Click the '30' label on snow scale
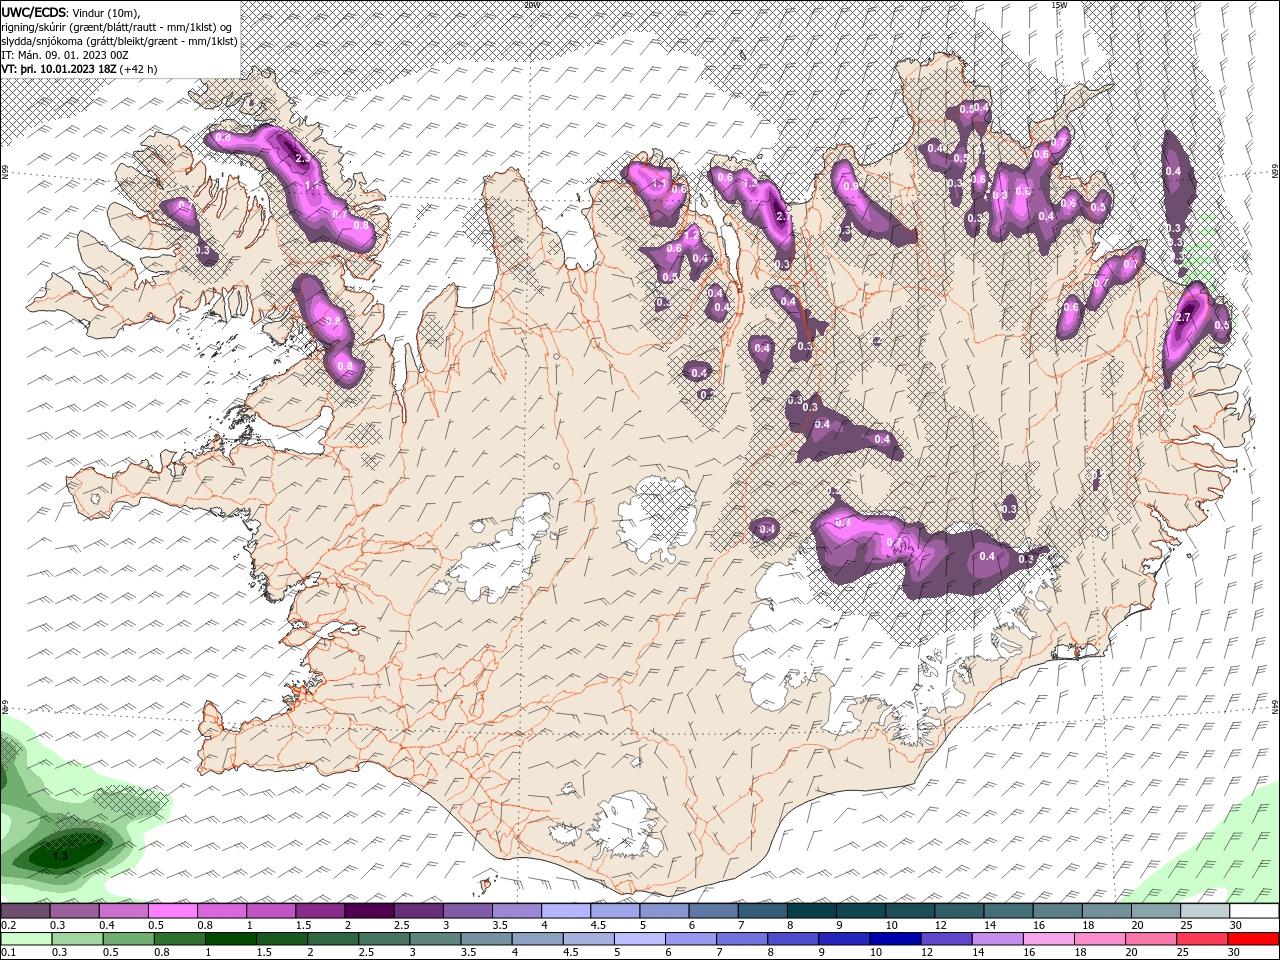 (x=1236, y=925)
